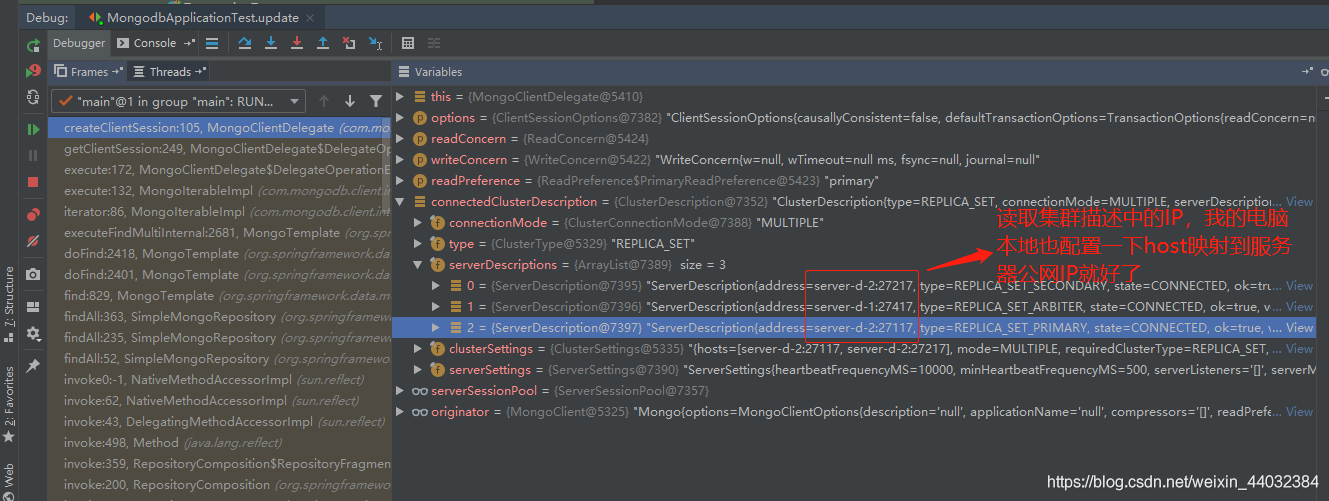Select frame createClientSession:105, MongoClientDelegate

click(x=220, y=128)
